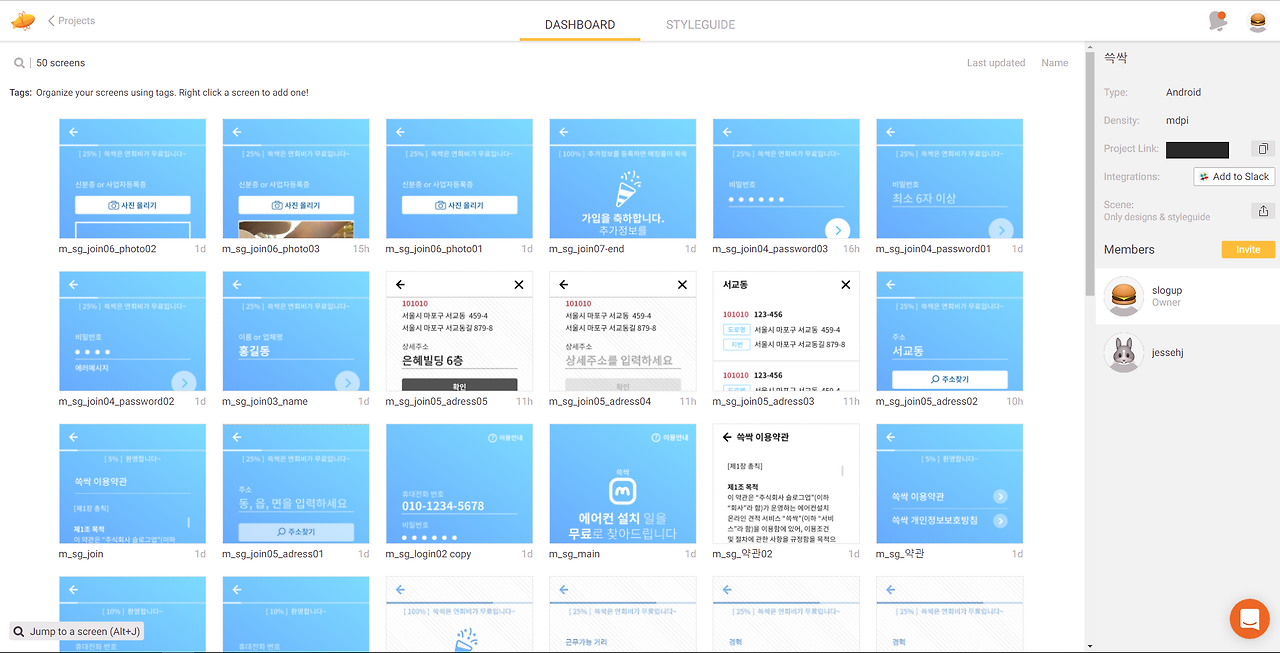Copy the project link icon
This screenshot has width=1280, height=653.
(x=1263, y=149)
